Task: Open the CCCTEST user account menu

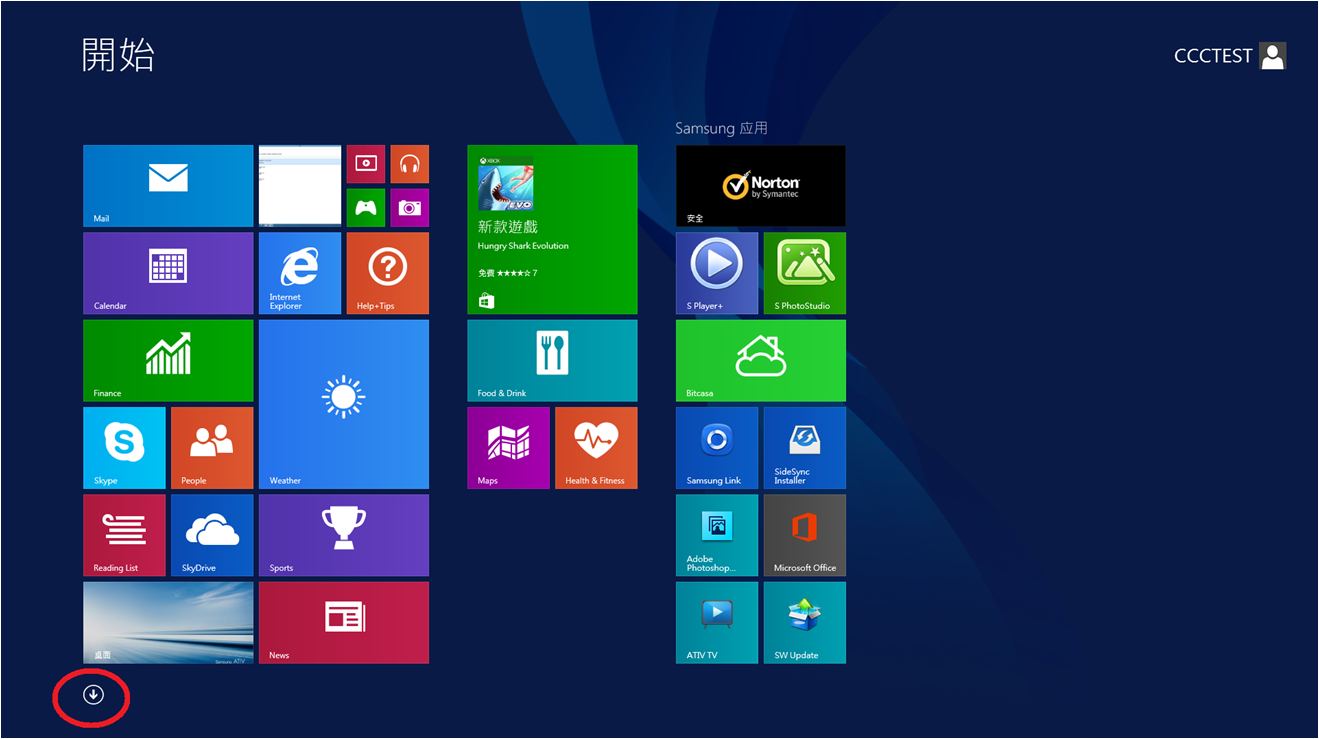Action: (1229, 56)
